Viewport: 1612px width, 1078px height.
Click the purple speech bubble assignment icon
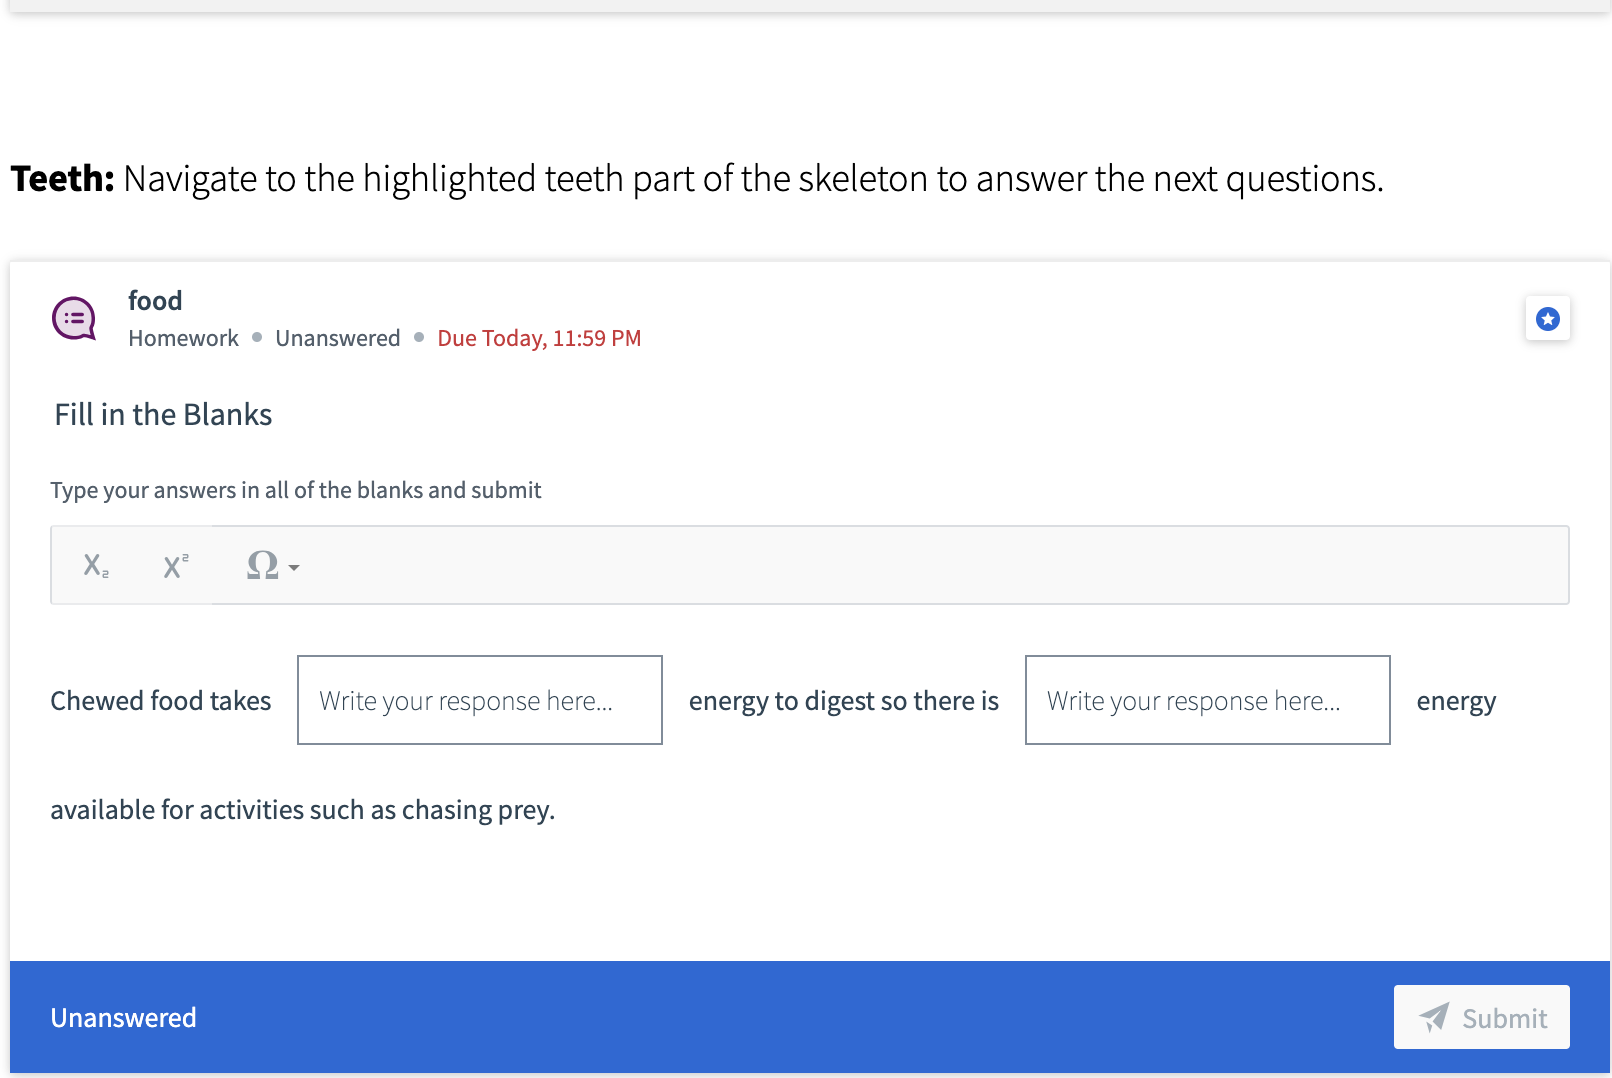(73, 318)
